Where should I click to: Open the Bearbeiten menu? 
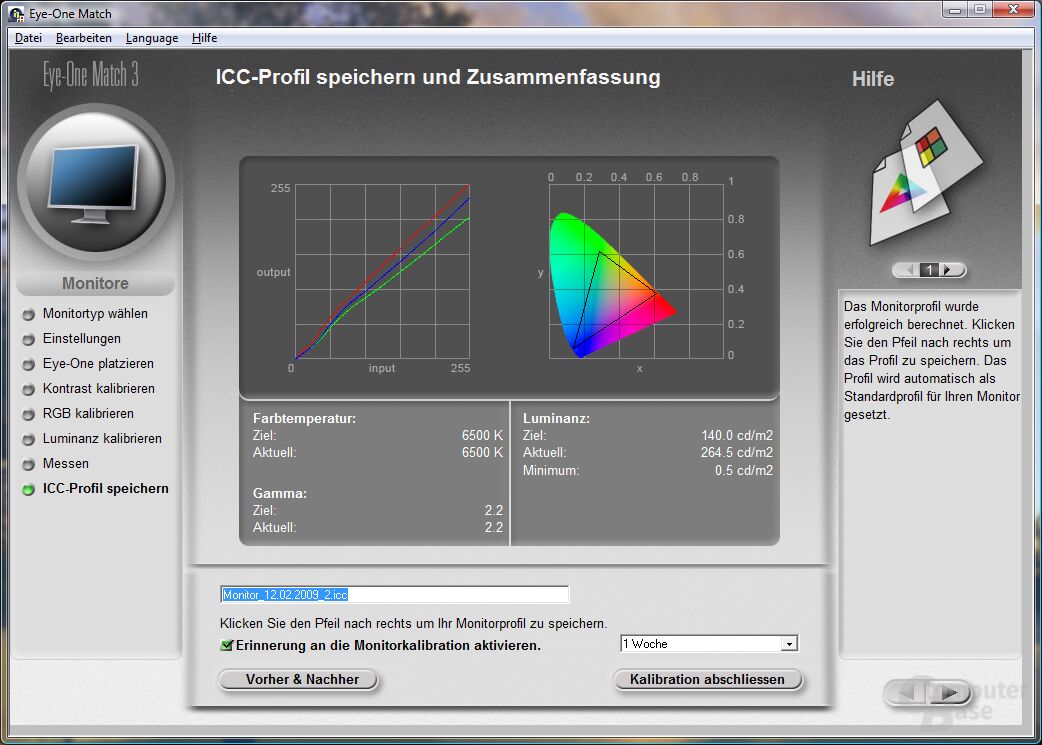click(84, 38)
